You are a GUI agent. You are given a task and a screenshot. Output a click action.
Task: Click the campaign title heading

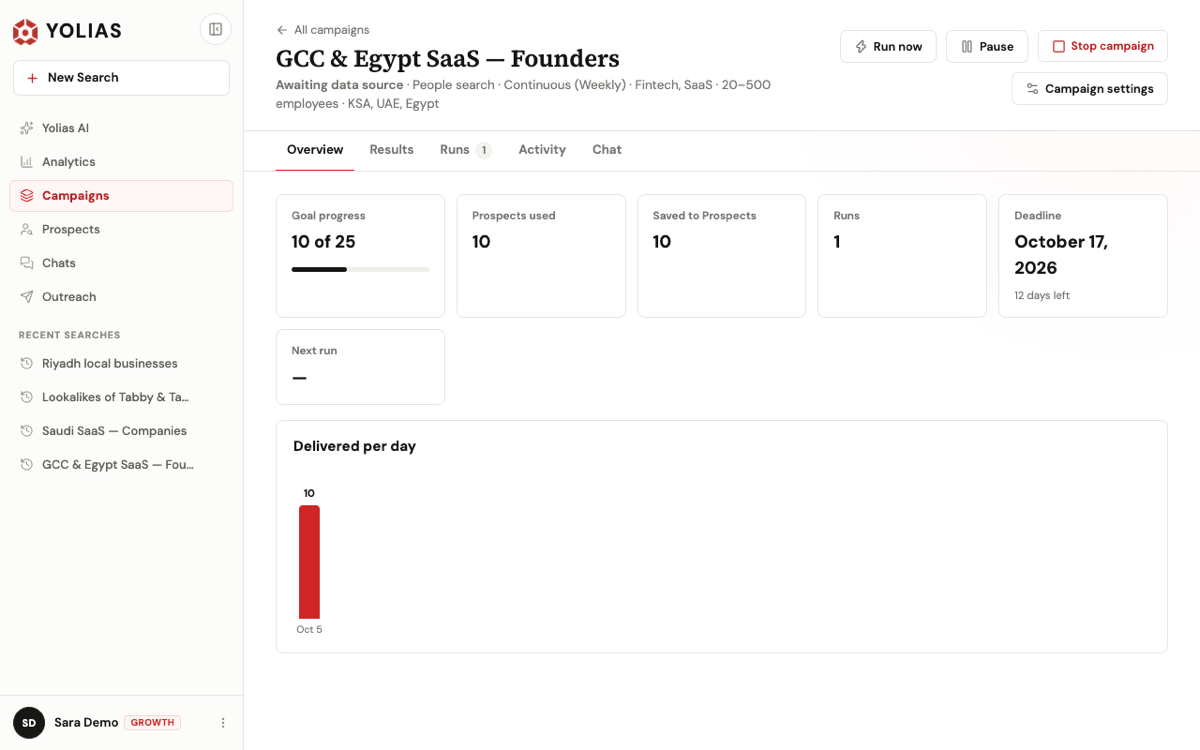448,59
